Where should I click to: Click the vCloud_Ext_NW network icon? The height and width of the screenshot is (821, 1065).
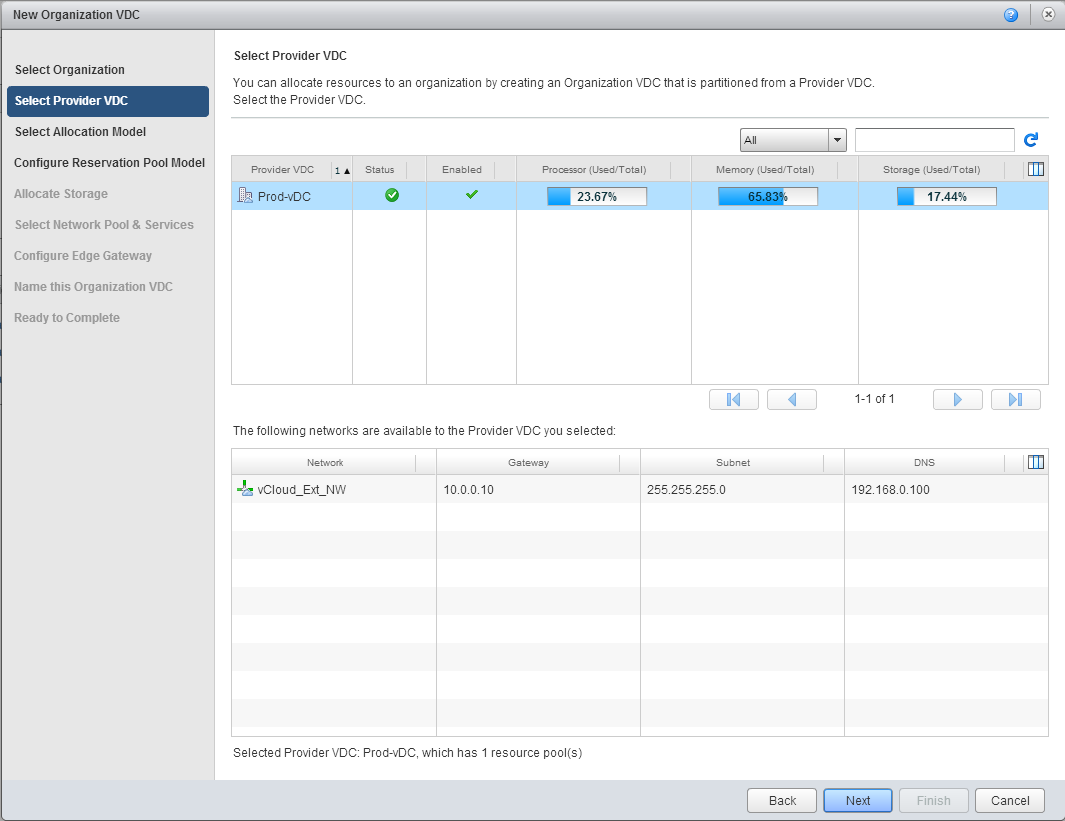[x=245, y=490]
